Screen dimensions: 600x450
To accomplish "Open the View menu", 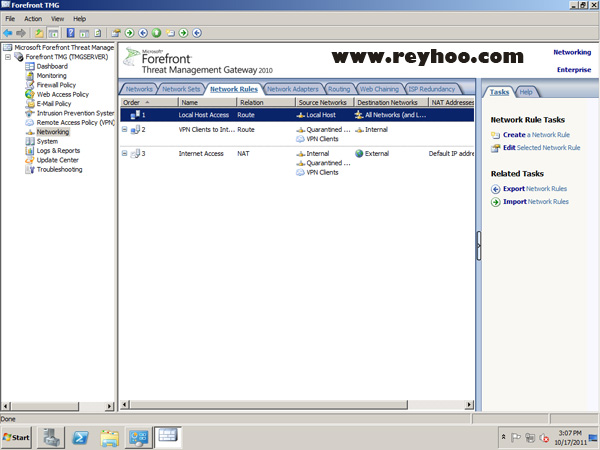I will pyautogui.click(x=58, y=19).
